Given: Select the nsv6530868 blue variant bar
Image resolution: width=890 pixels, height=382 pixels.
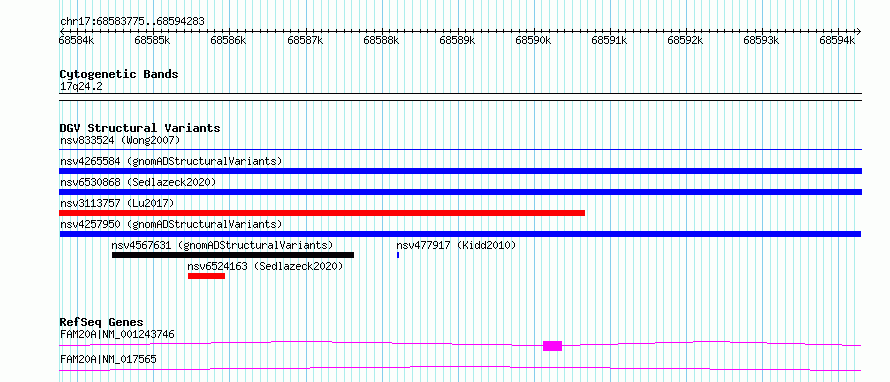Looking at the screenshot, I should pos(460,192).
